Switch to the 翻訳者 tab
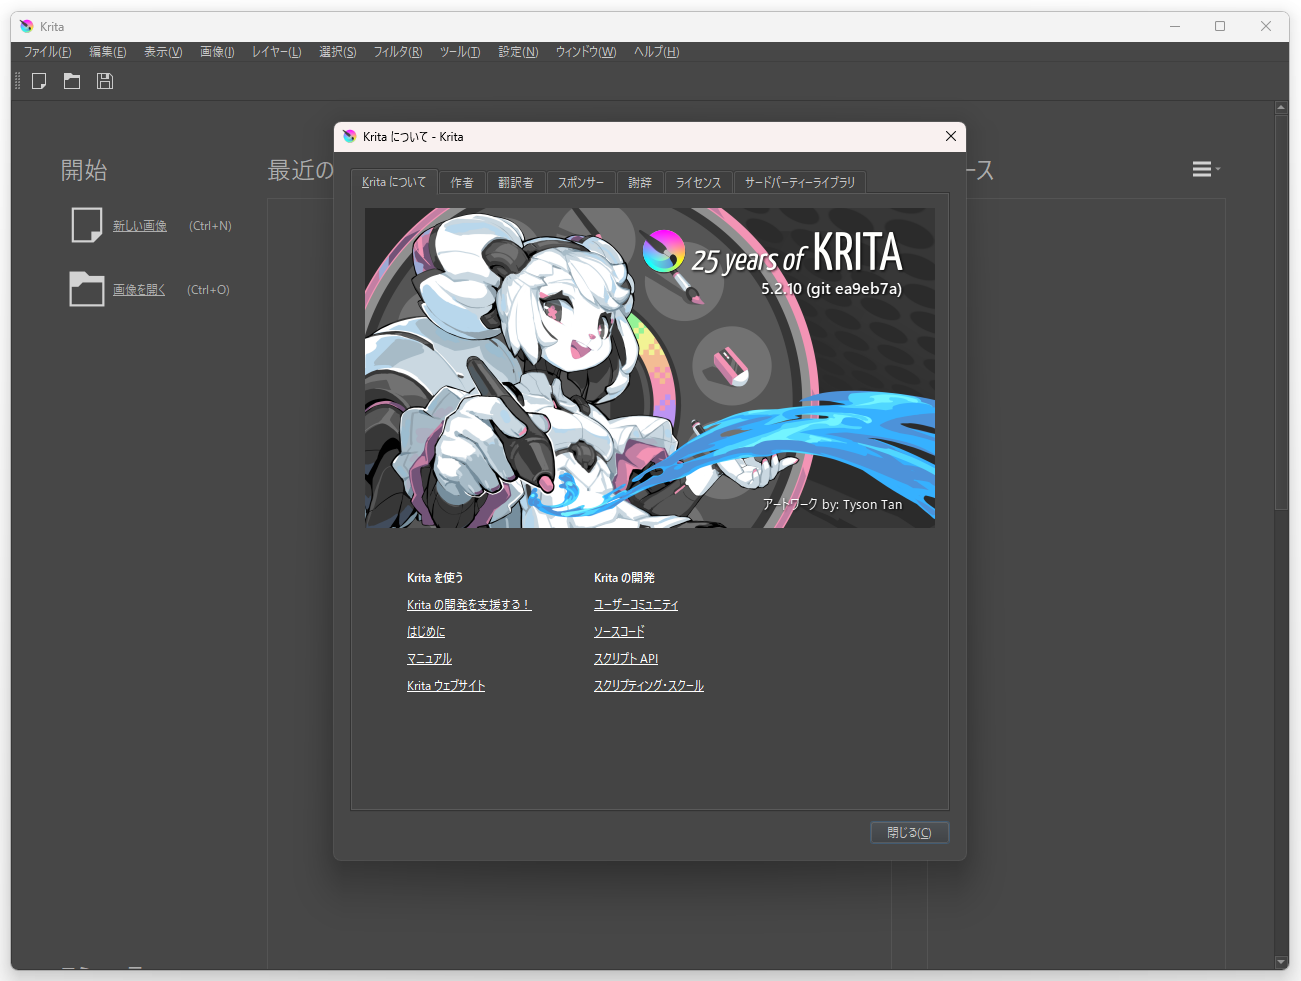 point(516,182)
